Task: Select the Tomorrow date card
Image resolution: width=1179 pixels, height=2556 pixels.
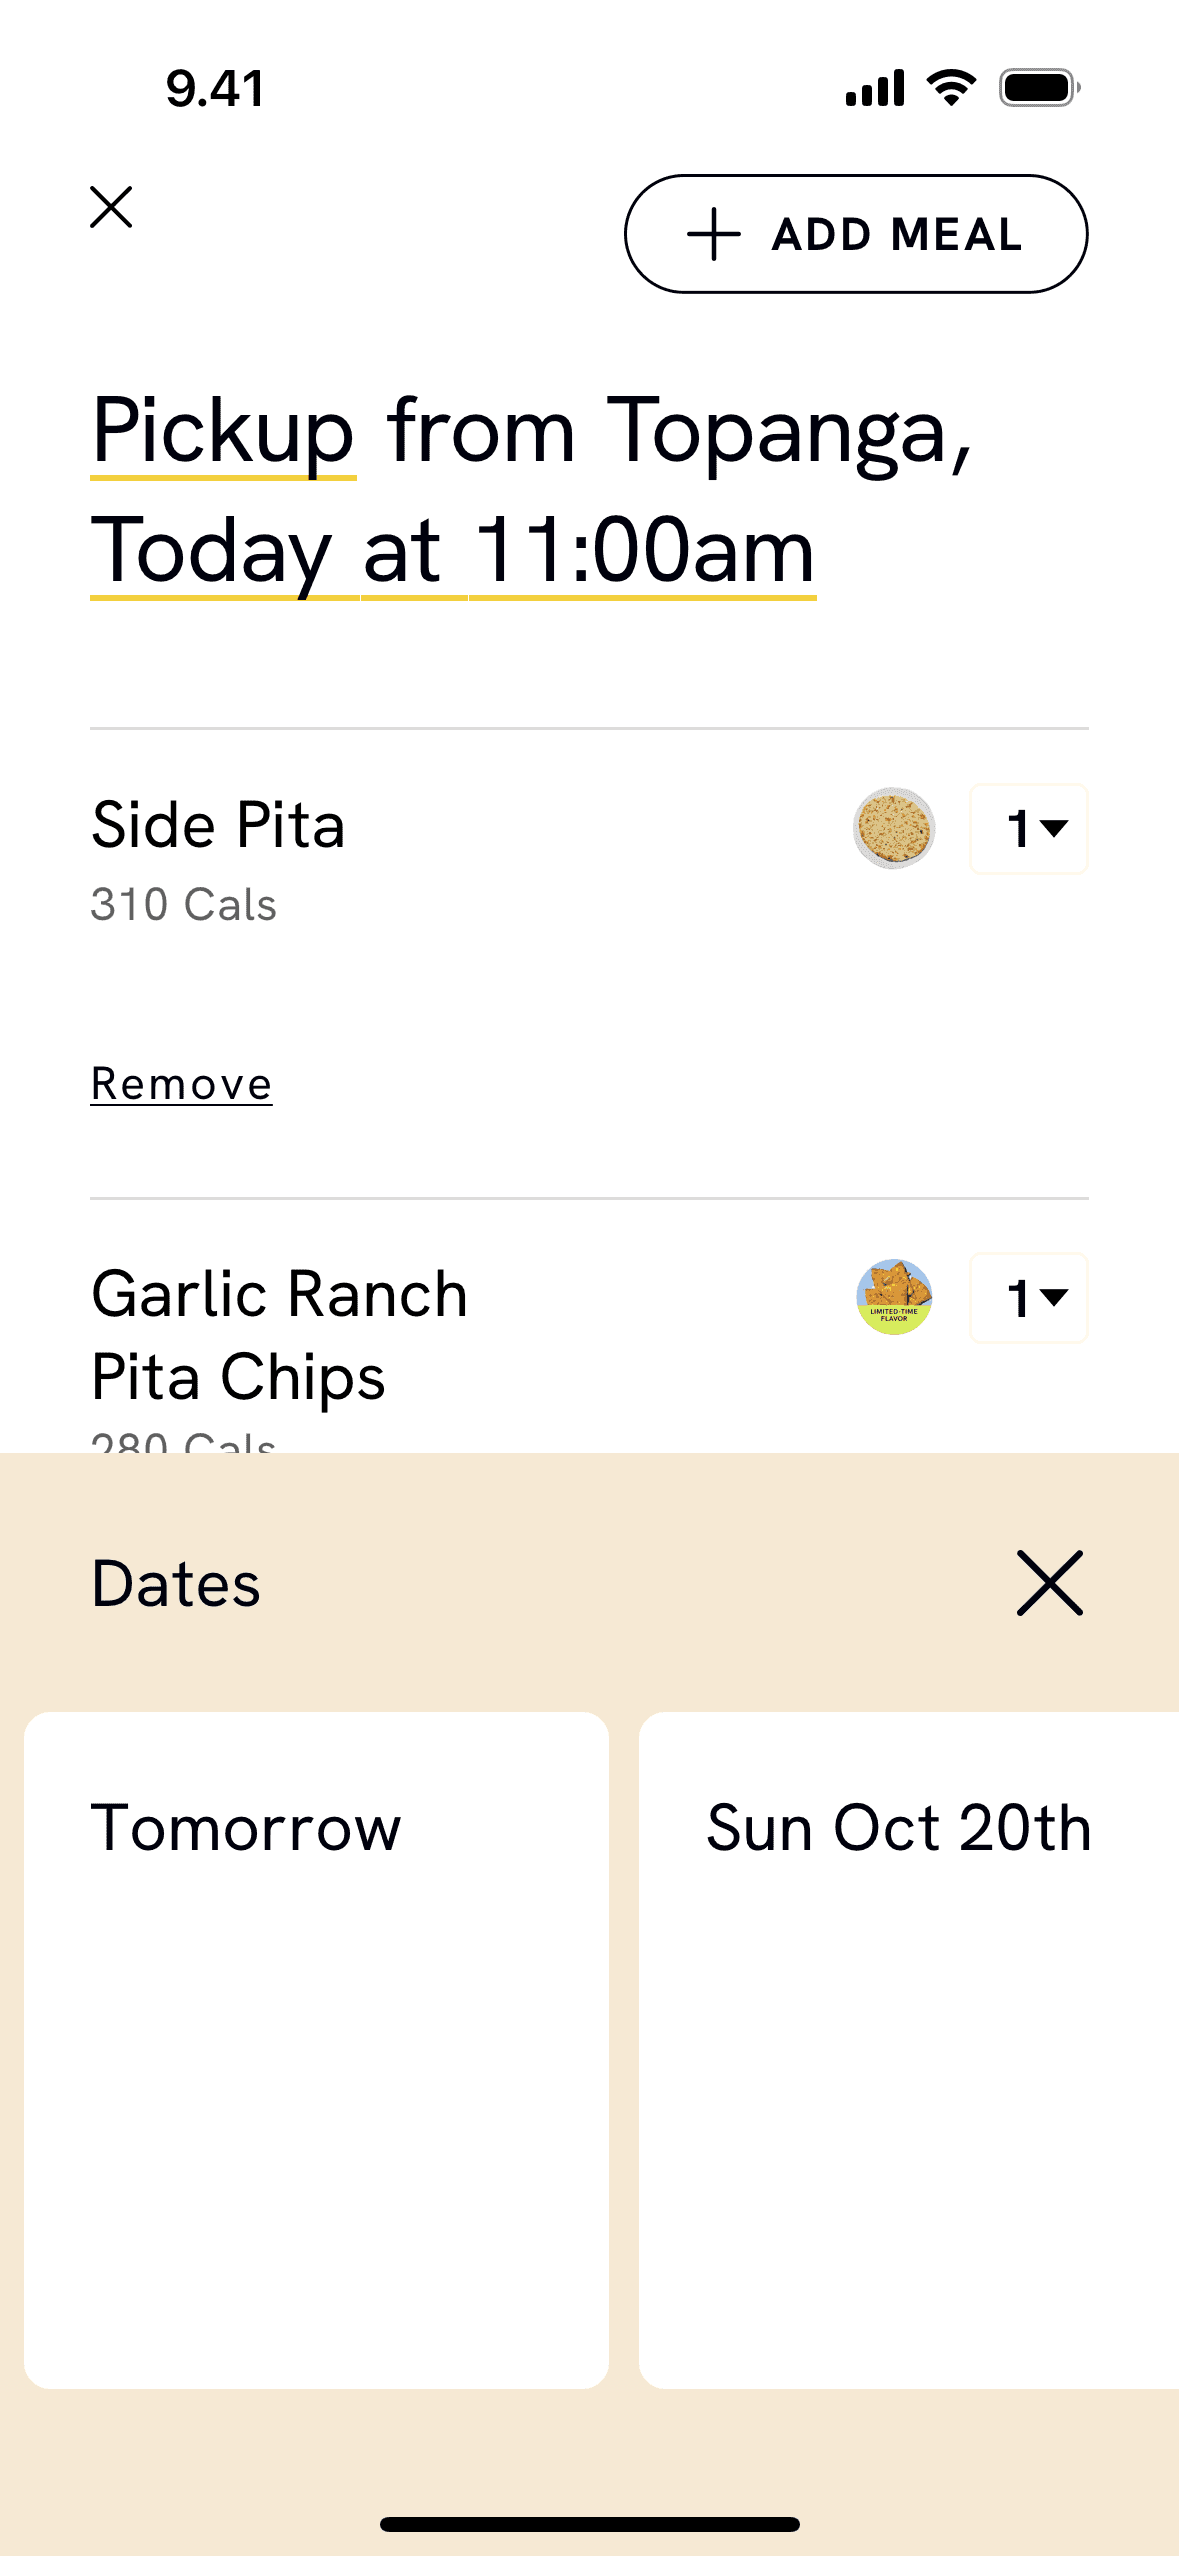Action: [316, 2050]
